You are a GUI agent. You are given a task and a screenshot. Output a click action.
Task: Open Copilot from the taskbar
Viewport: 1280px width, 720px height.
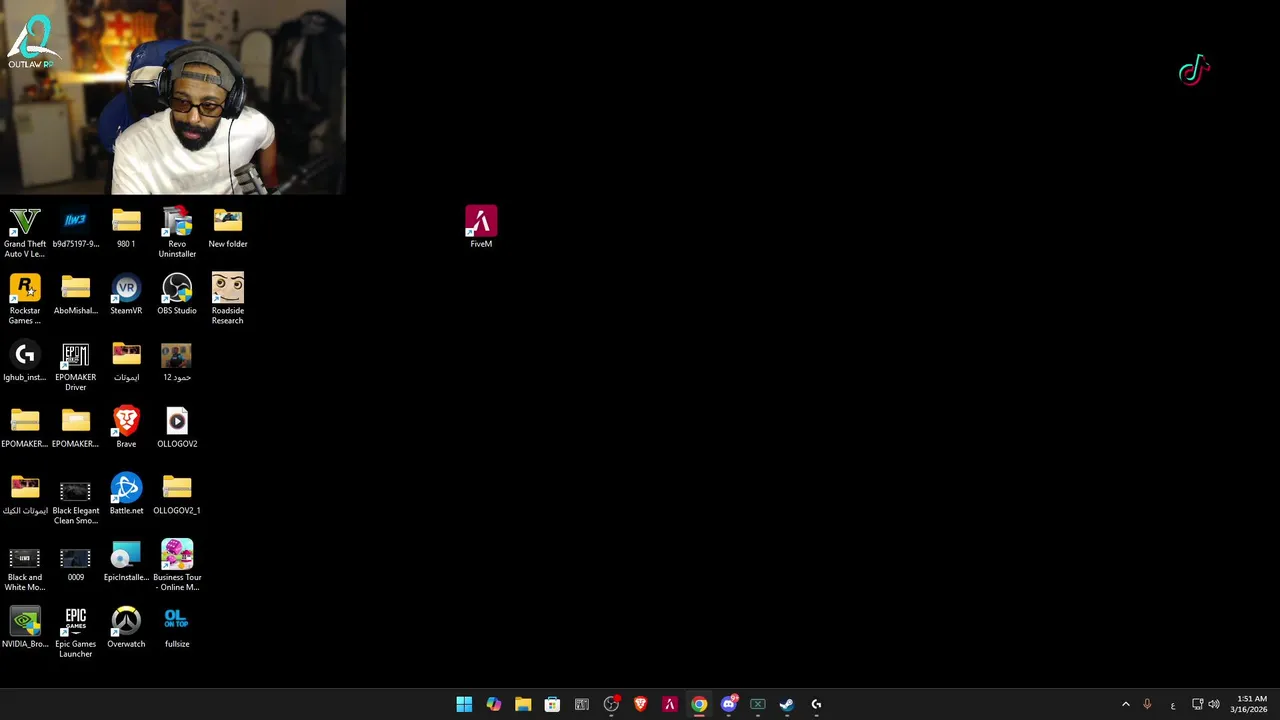494,704
